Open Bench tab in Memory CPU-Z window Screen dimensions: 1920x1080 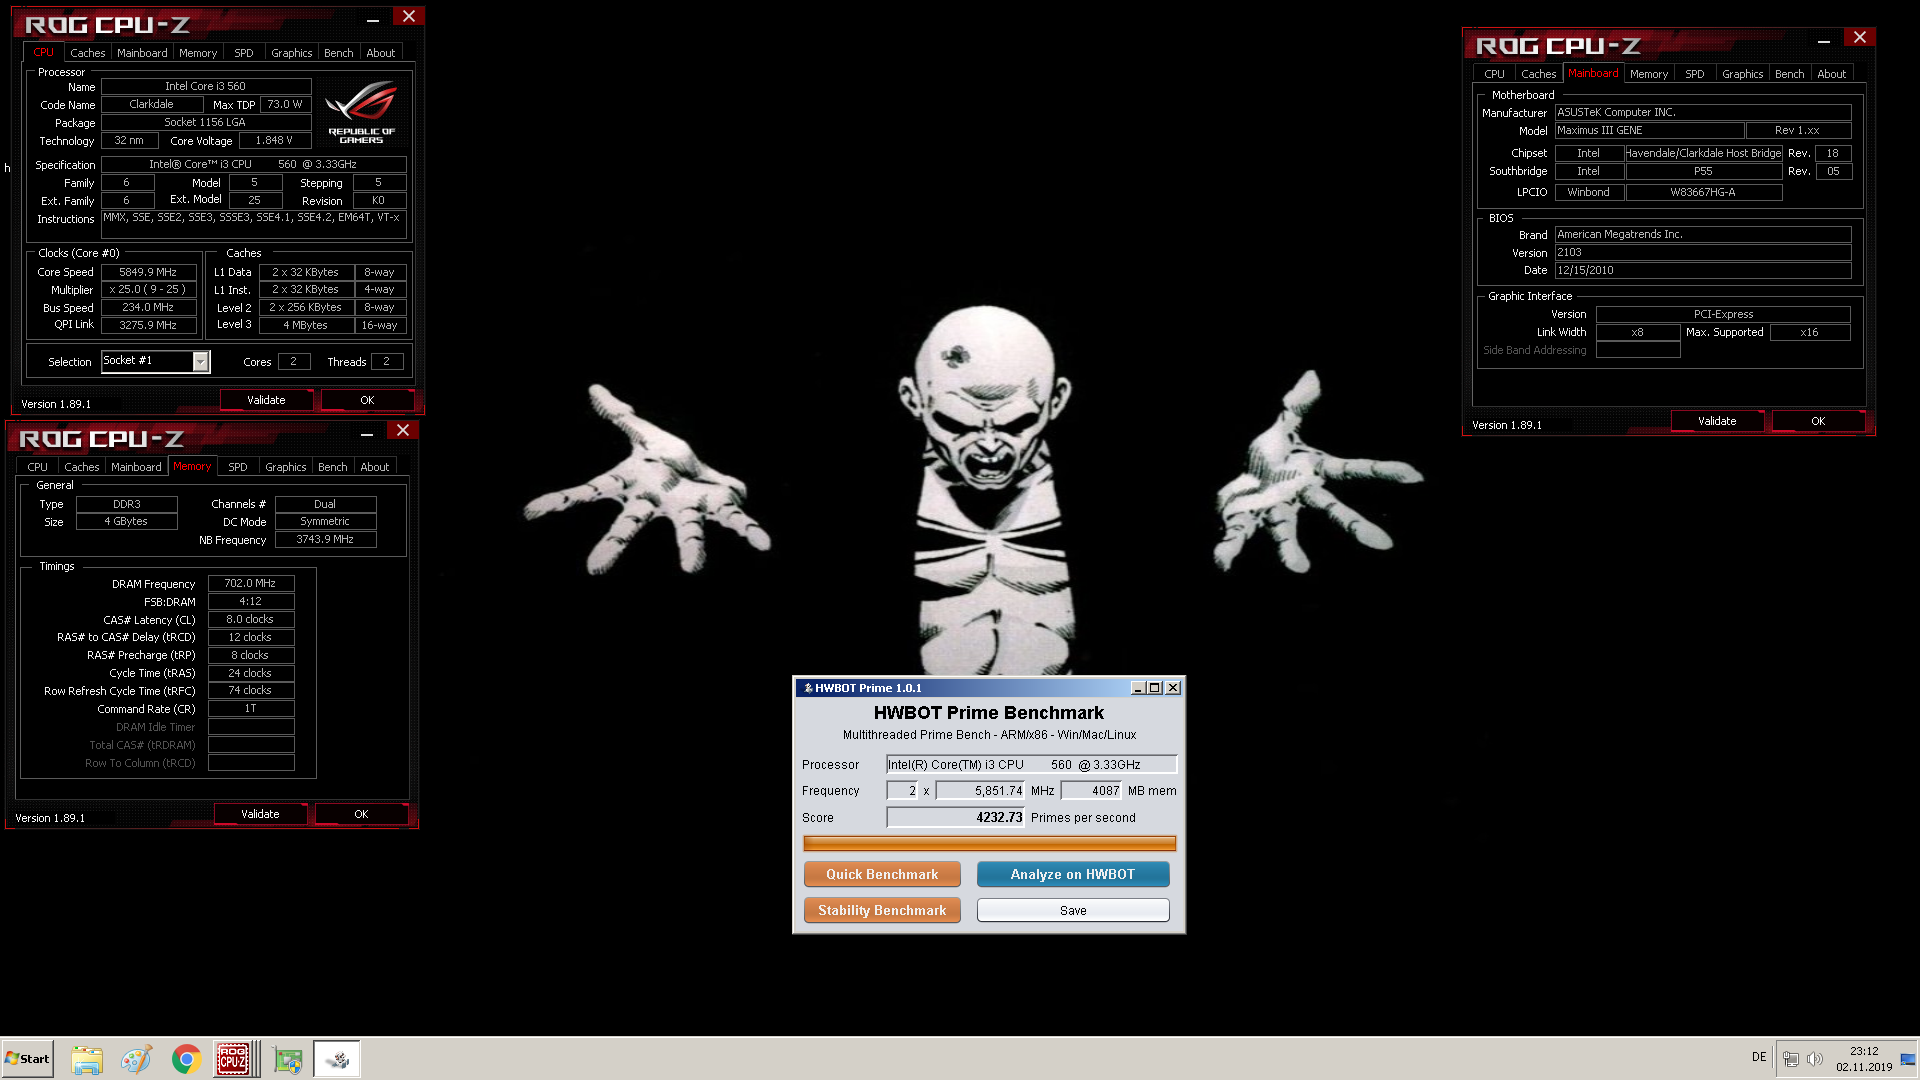point(333,467)
